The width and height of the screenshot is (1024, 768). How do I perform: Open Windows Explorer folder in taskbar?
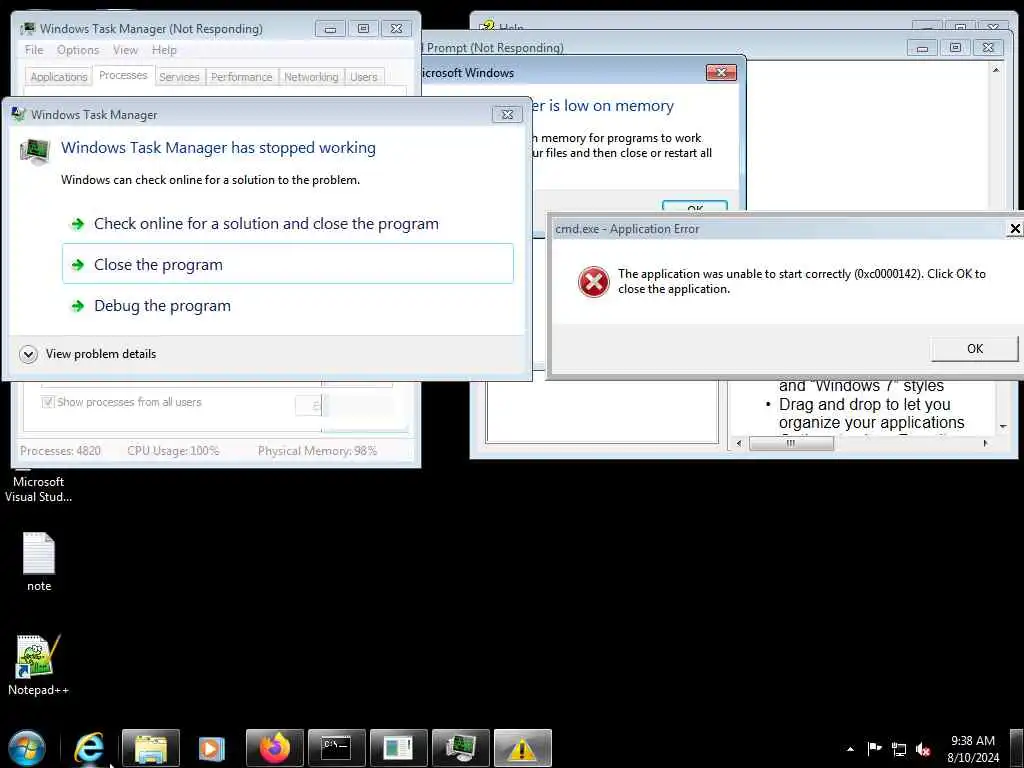pyautogui.click(x=151, y=748)
